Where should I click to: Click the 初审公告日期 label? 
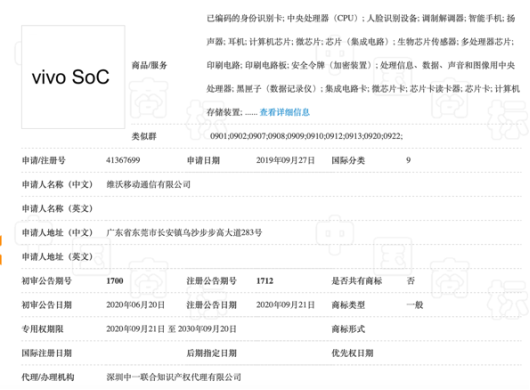pos(47,305)
